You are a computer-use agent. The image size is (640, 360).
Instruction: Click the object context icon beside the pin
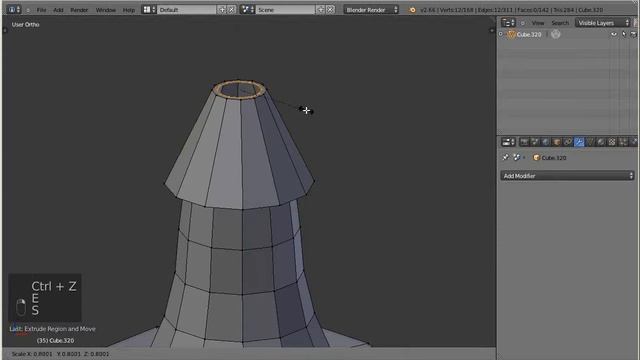[x=517, y=158]
